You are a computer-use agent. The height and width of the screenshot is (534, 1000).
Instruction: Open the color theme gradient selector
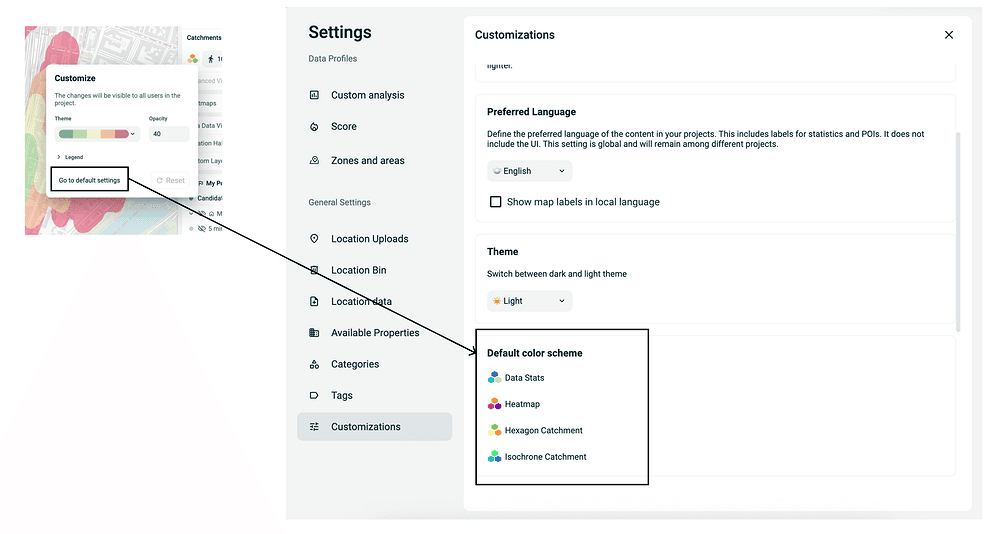98,134
